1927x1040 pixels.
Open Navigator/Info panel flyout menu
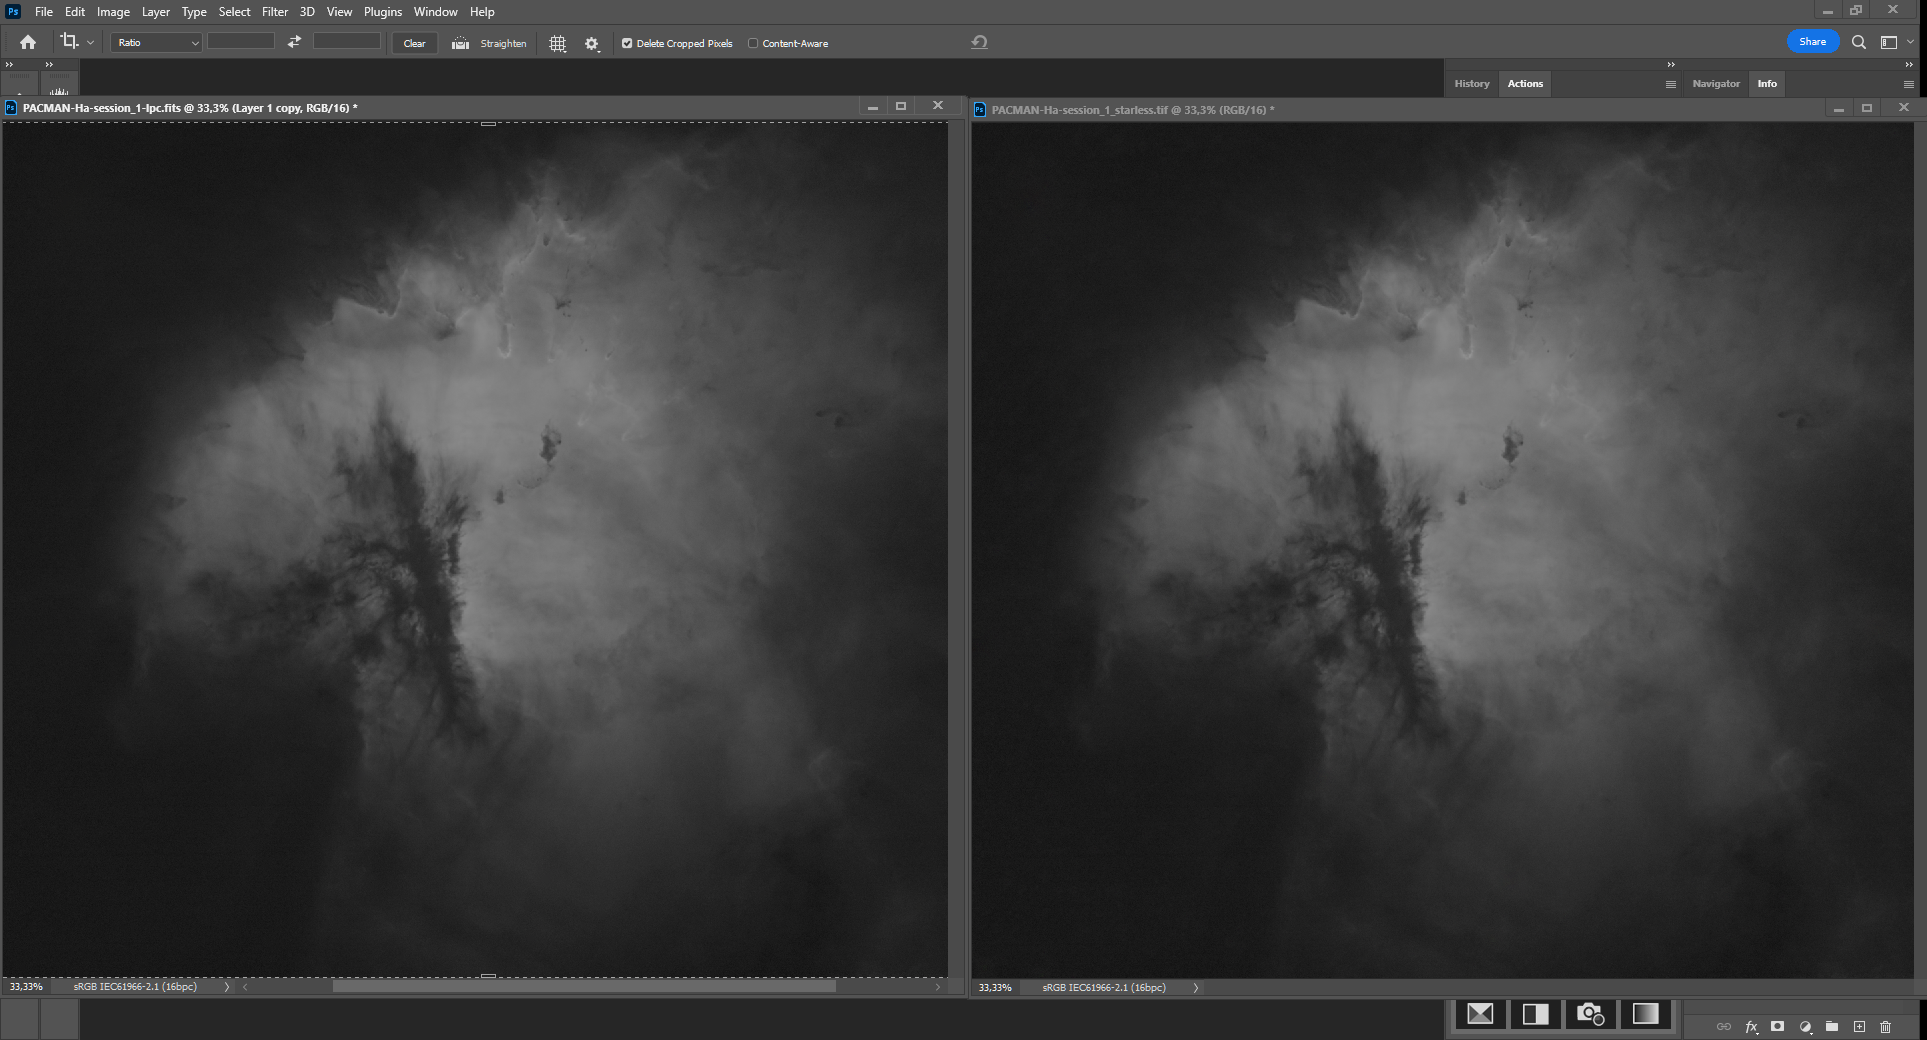tap(1908, 84)
